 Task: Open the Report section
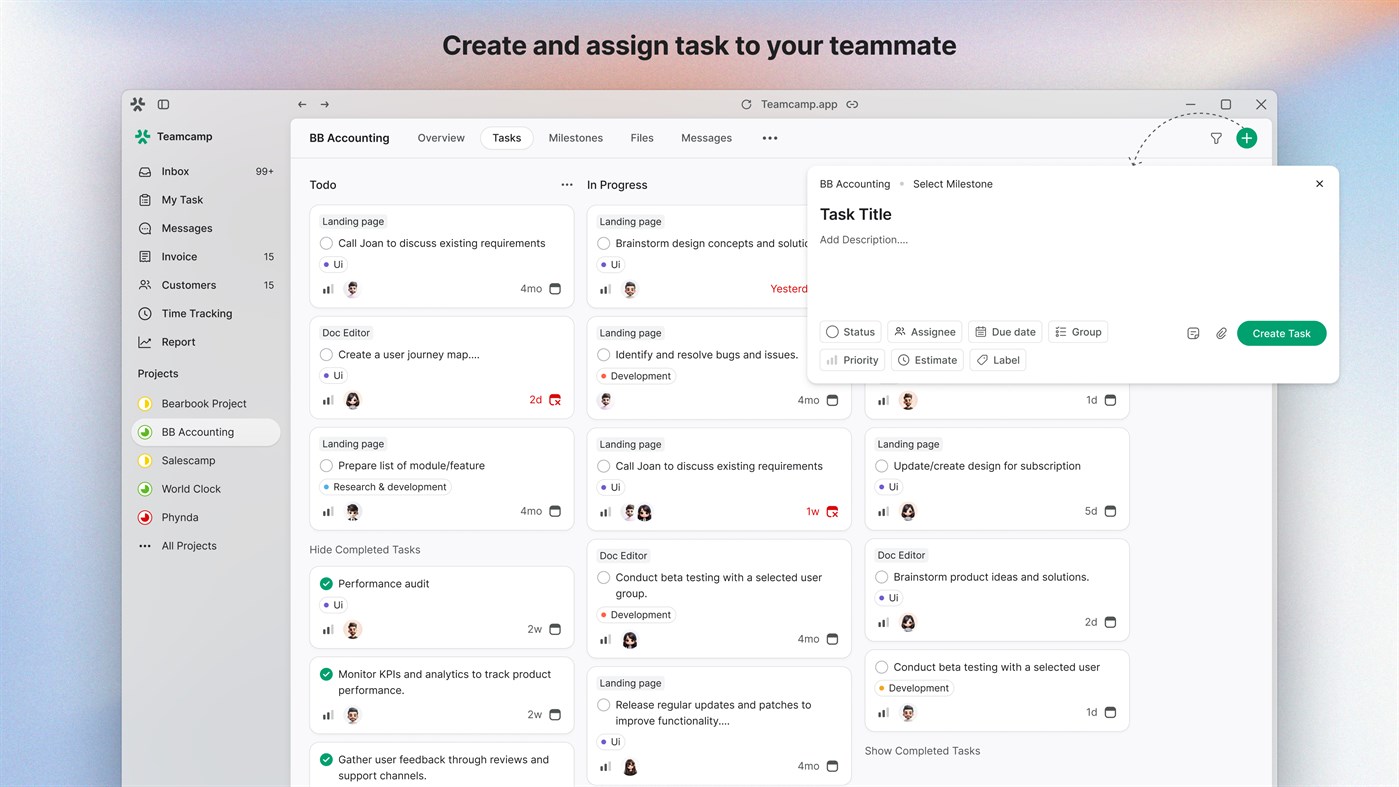click(179, 341)
